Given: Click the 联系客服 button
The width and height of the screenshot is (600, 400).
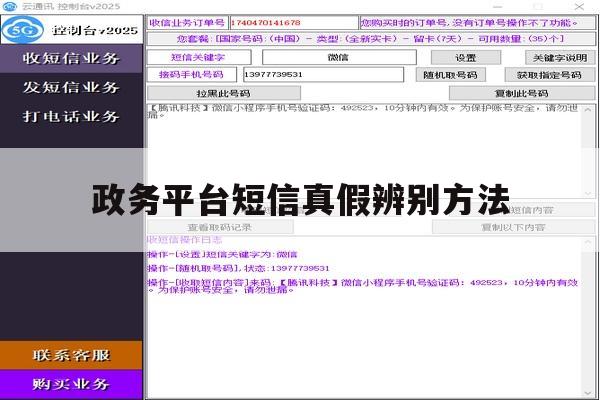Looking at the screenshot, I should pos(71,355).
